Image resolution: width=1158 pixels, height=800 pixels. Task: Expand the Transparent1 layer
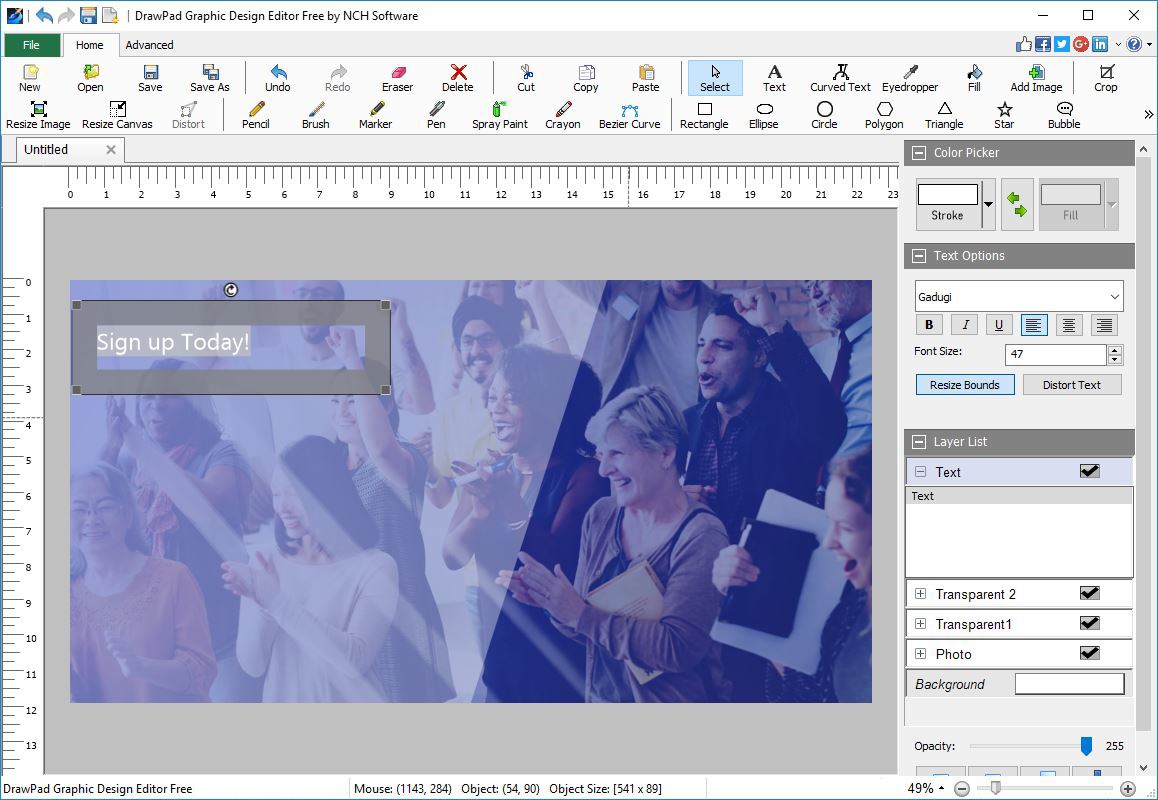[x=920, y=624]
